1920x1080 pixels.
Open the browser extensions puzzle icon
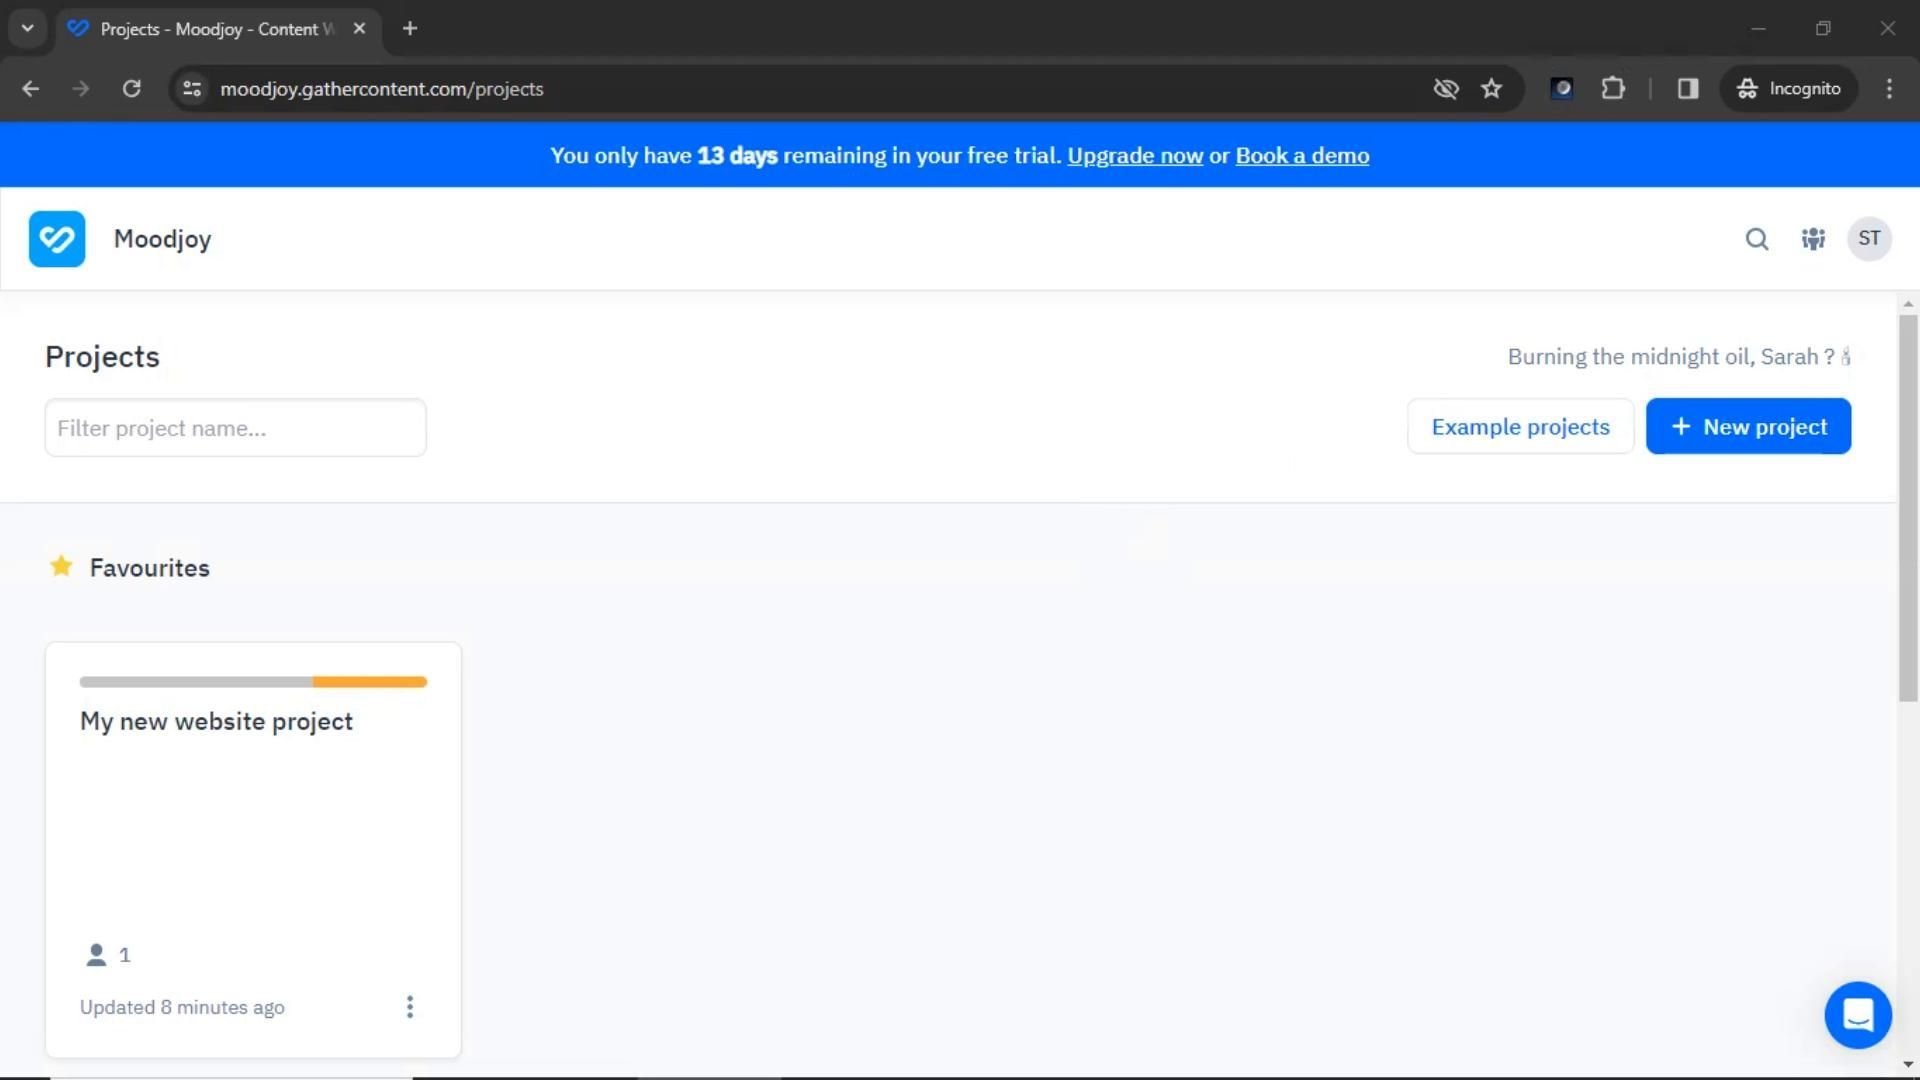click(1613, 89)
